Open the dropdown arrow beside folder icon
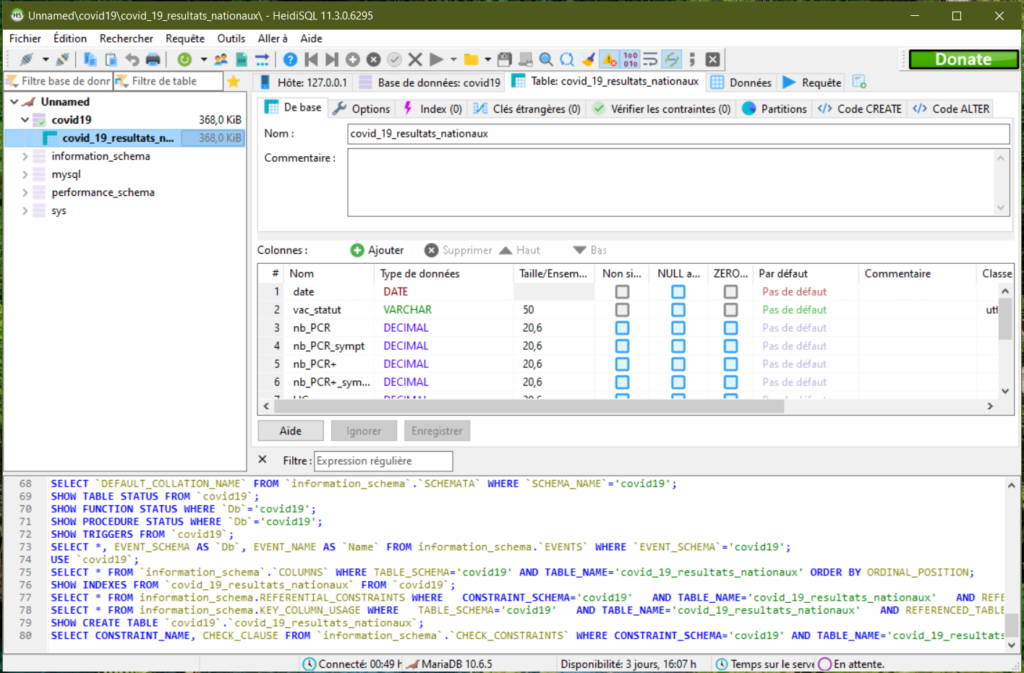 point(487,60)
